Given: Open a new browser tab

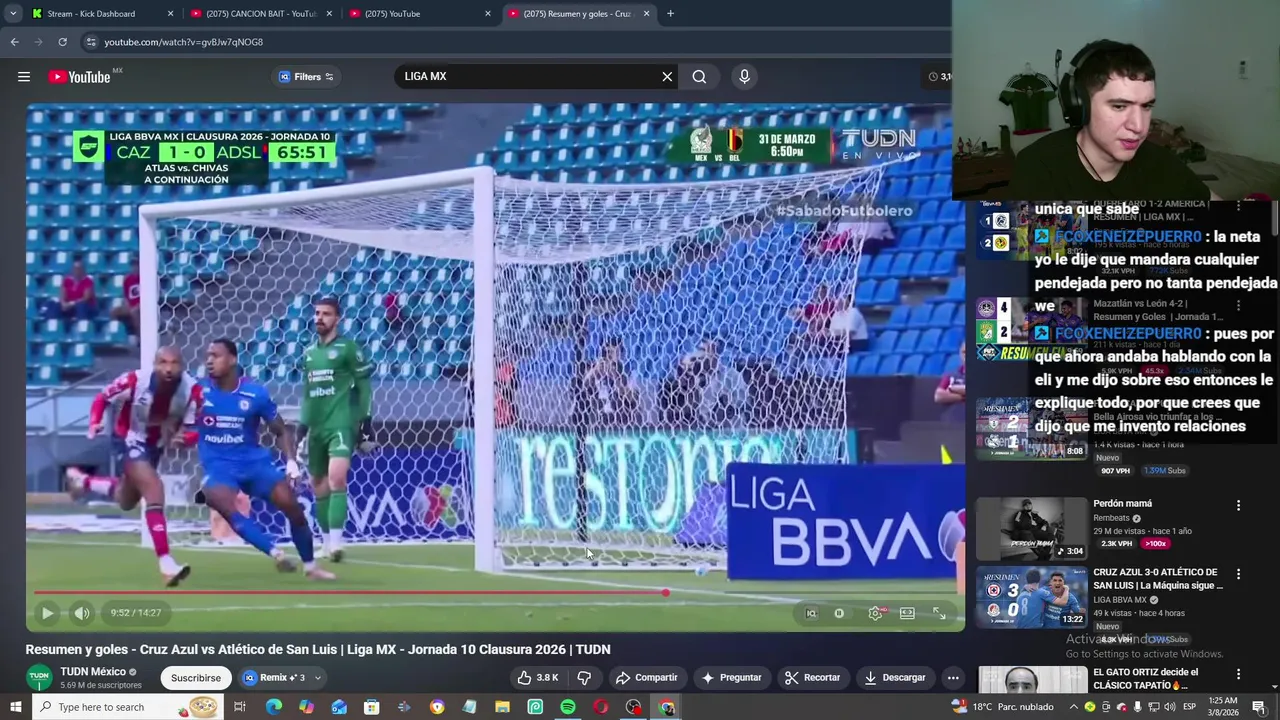Looking at the screenshot, I should 670,14.
